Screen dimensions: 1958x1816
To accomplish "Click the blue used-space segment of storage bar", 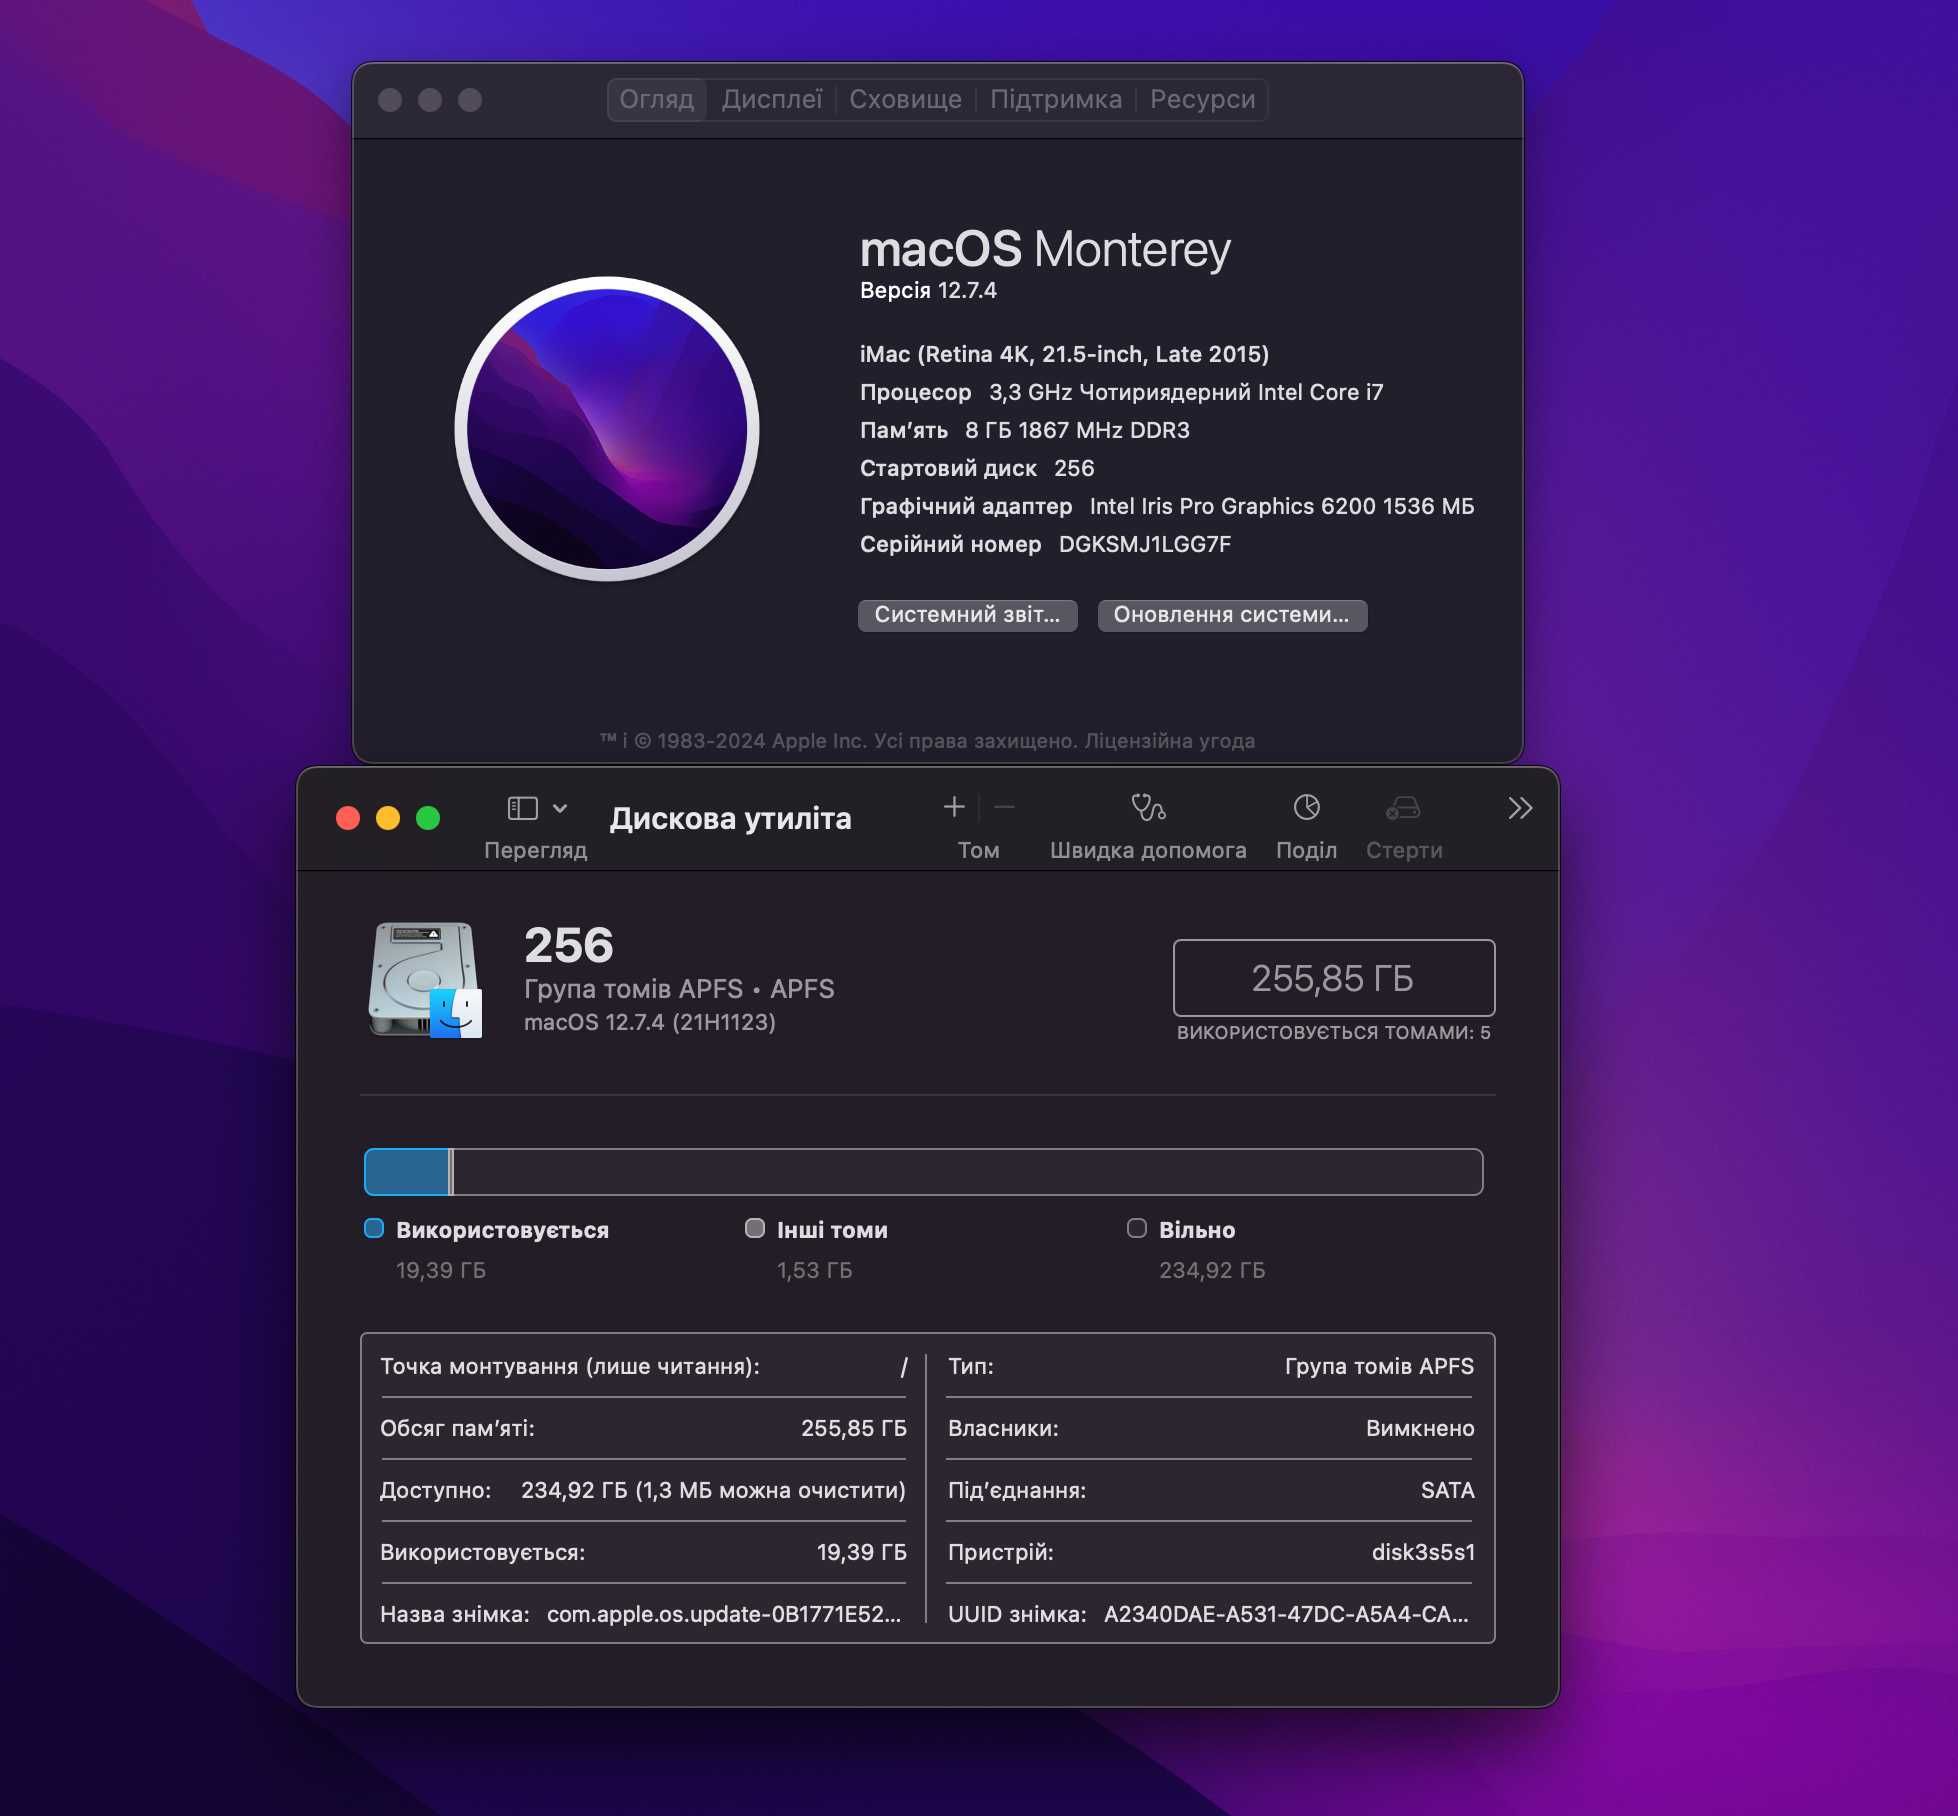I will pos(407,1172).
